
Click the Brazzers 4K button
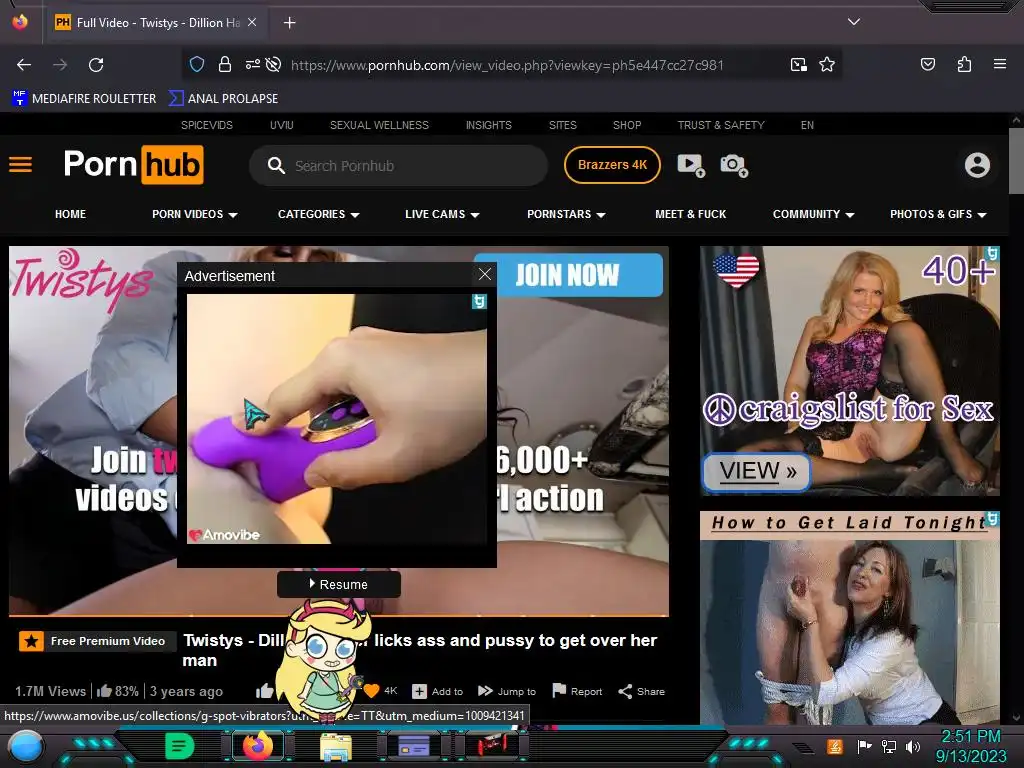[612, 165]
